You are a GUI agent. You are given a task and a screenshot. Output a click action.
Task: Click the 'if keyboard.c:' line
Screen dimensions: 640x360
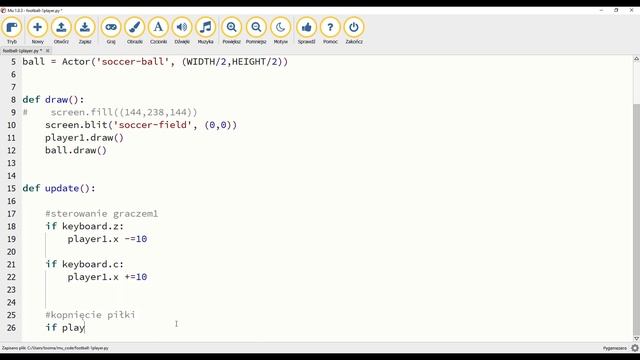click(84, 264)
